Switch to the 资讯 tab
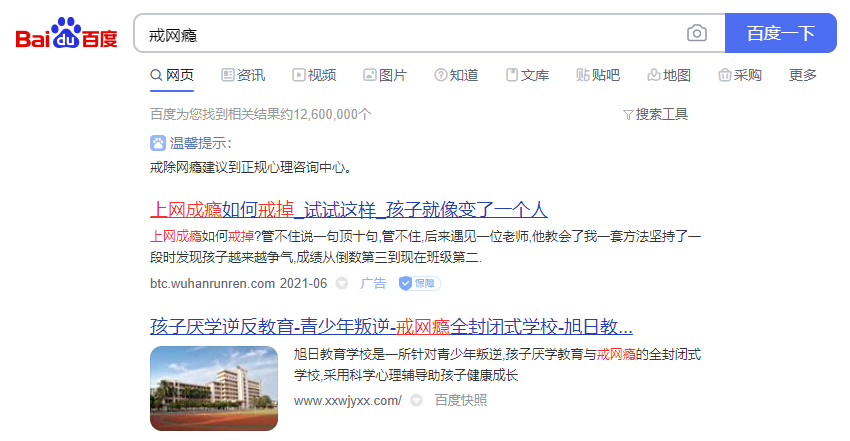 tap(243, 75)
